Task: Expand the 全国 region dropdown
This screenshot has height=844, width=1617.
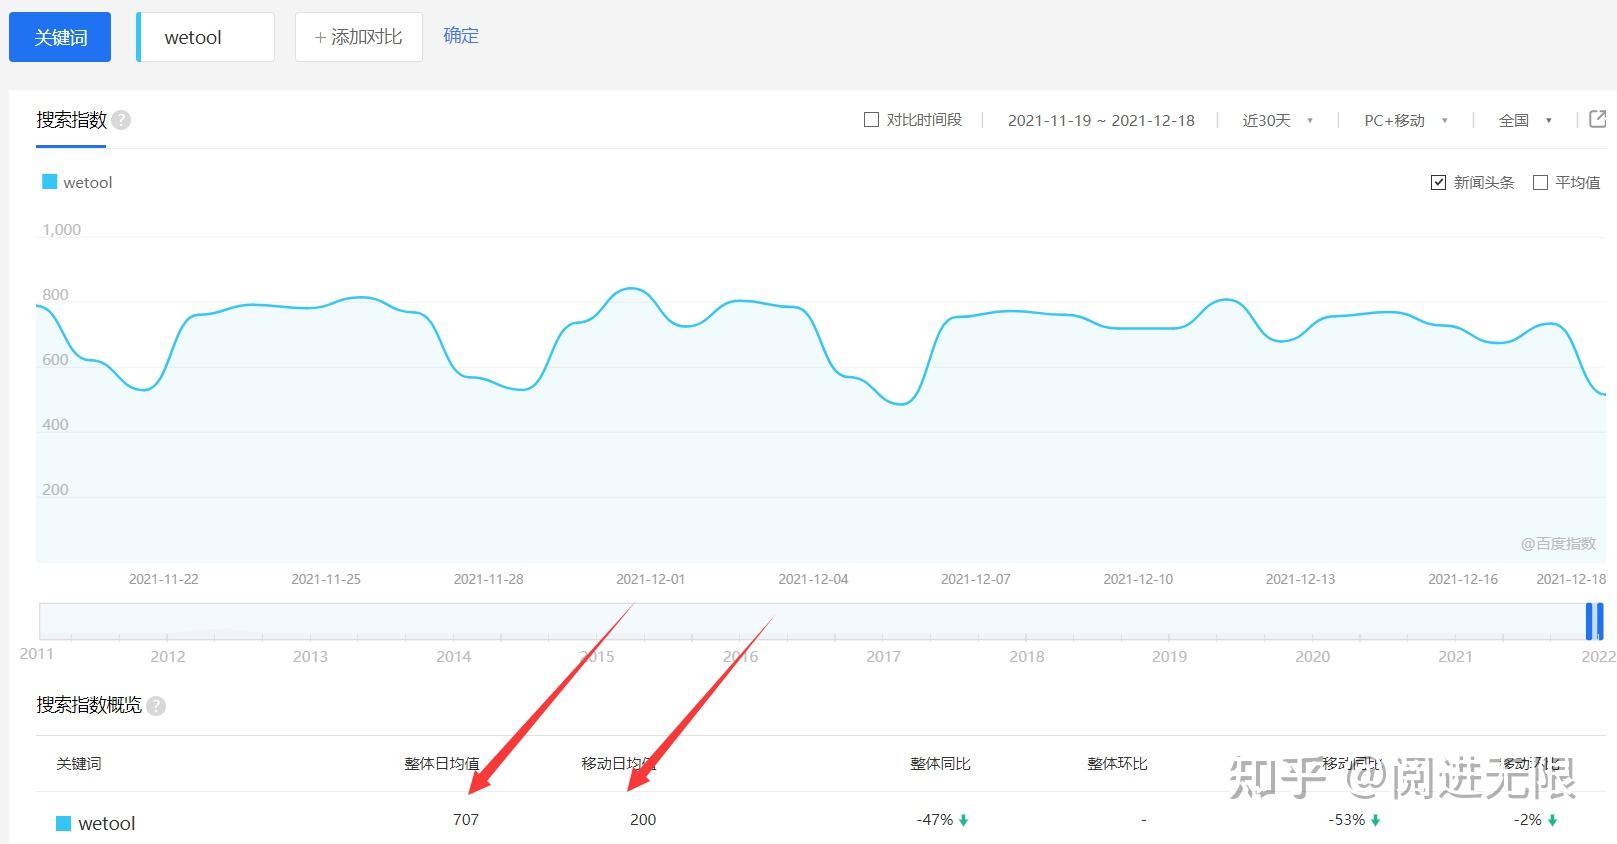Action: [x=1525, y=121]
